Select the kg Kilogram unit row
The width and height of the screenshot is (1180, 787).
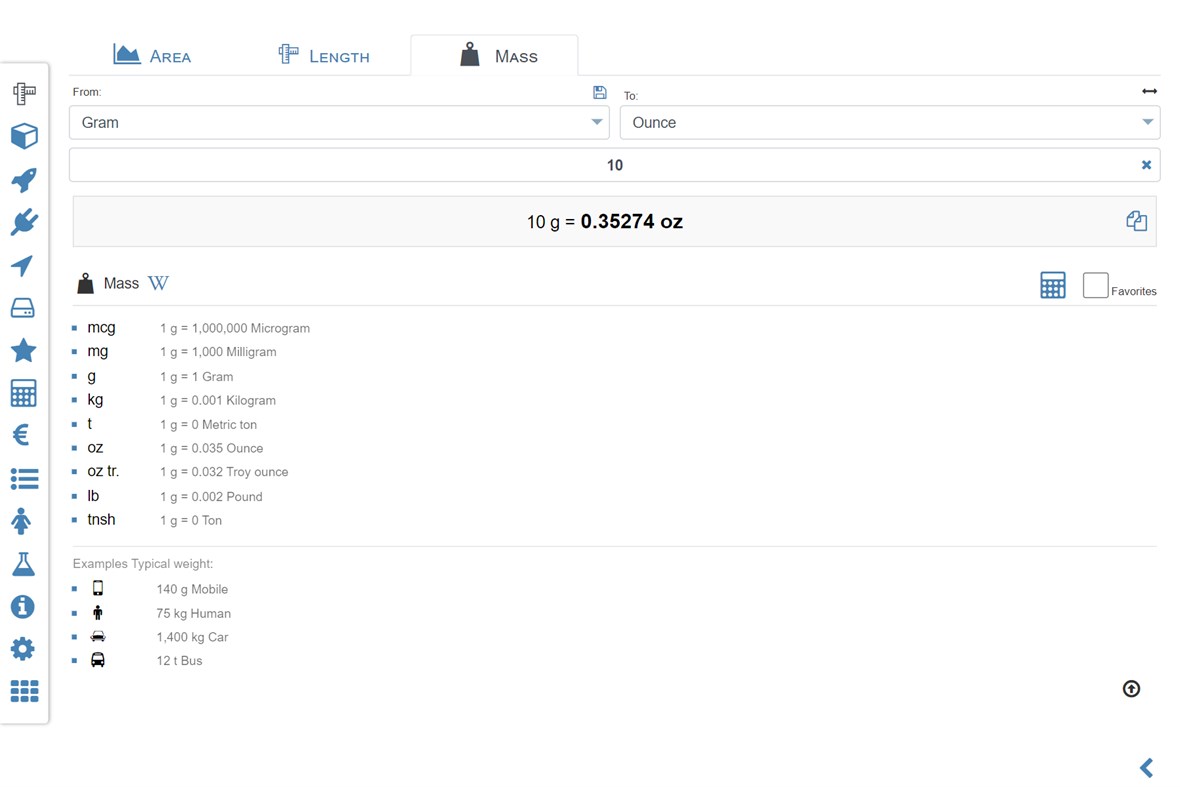pos(174,400)
